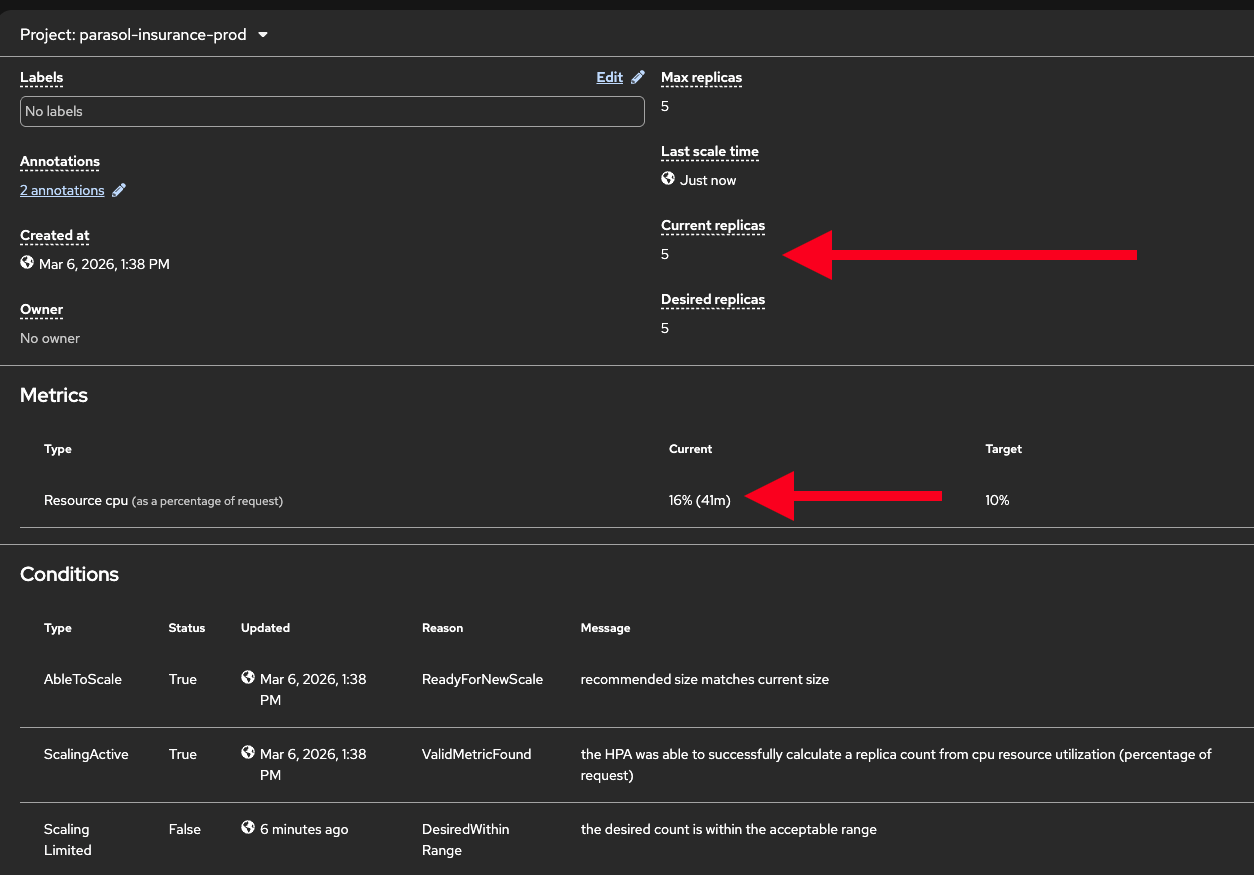Click the Labels field heading
Screen dimensions: 1254x875
tap(41, 77)
